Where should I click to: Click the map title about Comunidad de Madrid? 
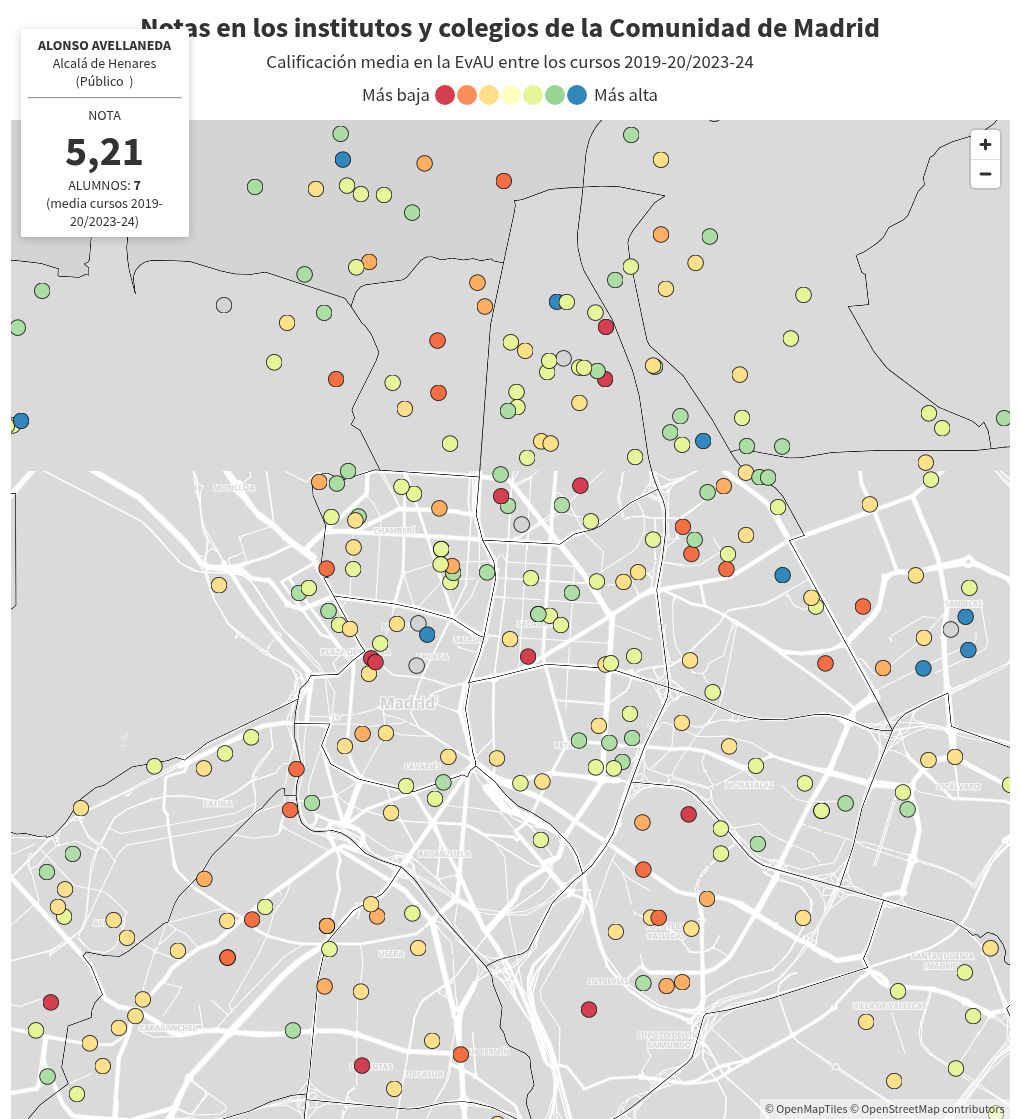(510, 28)
